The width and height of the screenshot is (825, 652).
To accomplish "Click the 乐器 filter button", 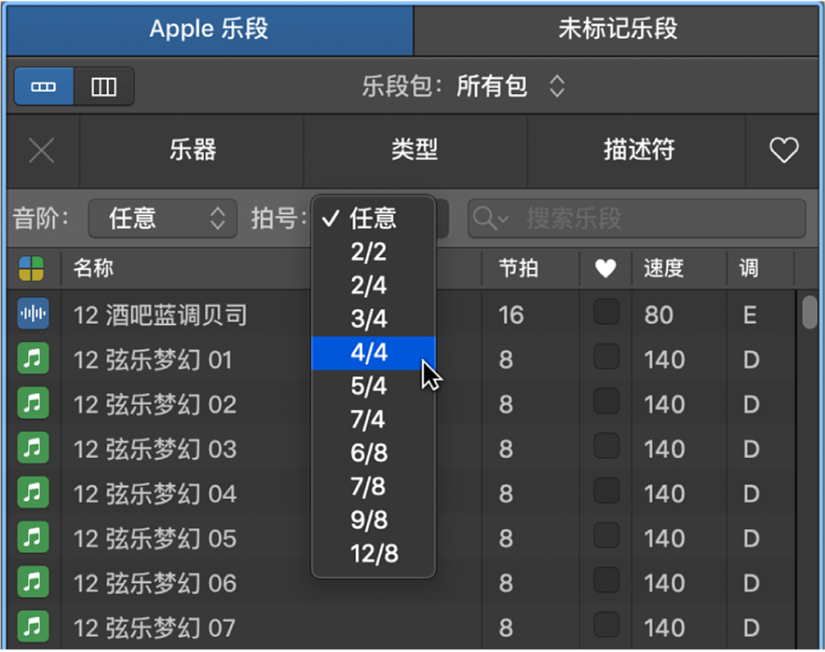I will pos(193,151).
